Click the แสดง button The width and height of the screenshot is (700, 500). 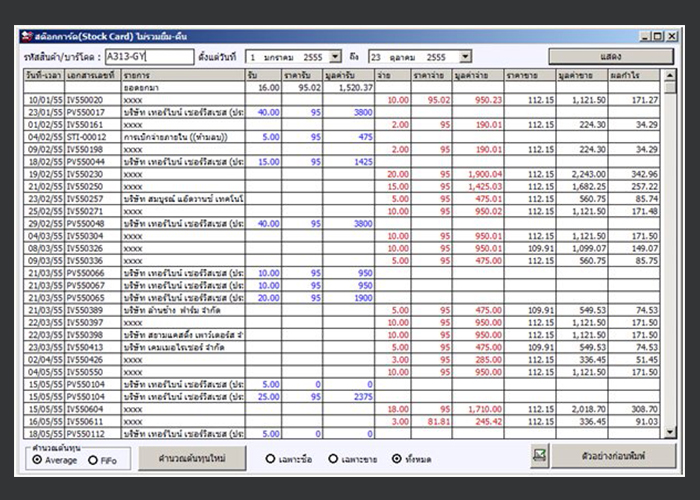(x=611, y=57)
